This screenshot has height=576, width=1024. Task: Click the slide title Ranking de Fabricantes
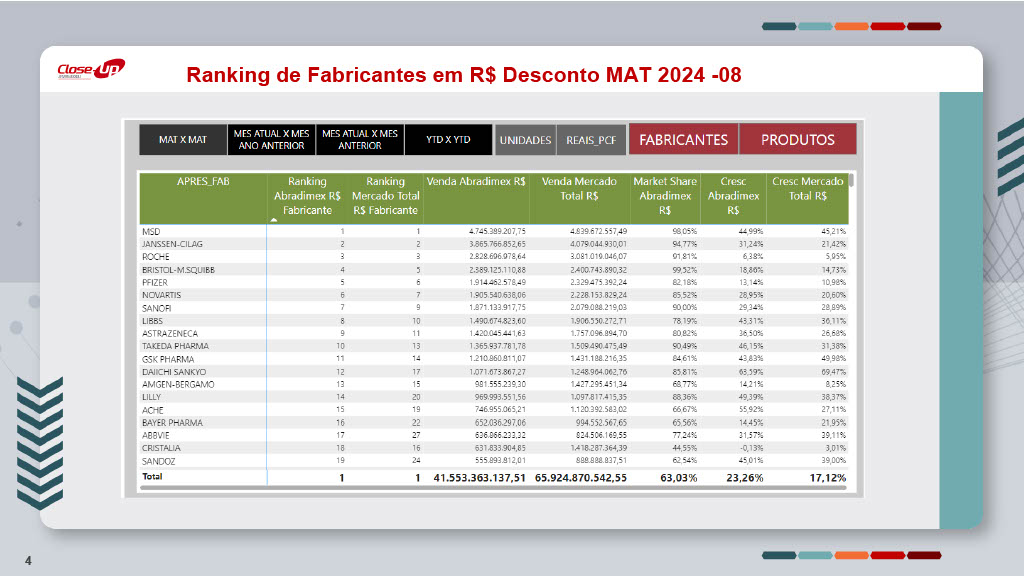point(464,75)
